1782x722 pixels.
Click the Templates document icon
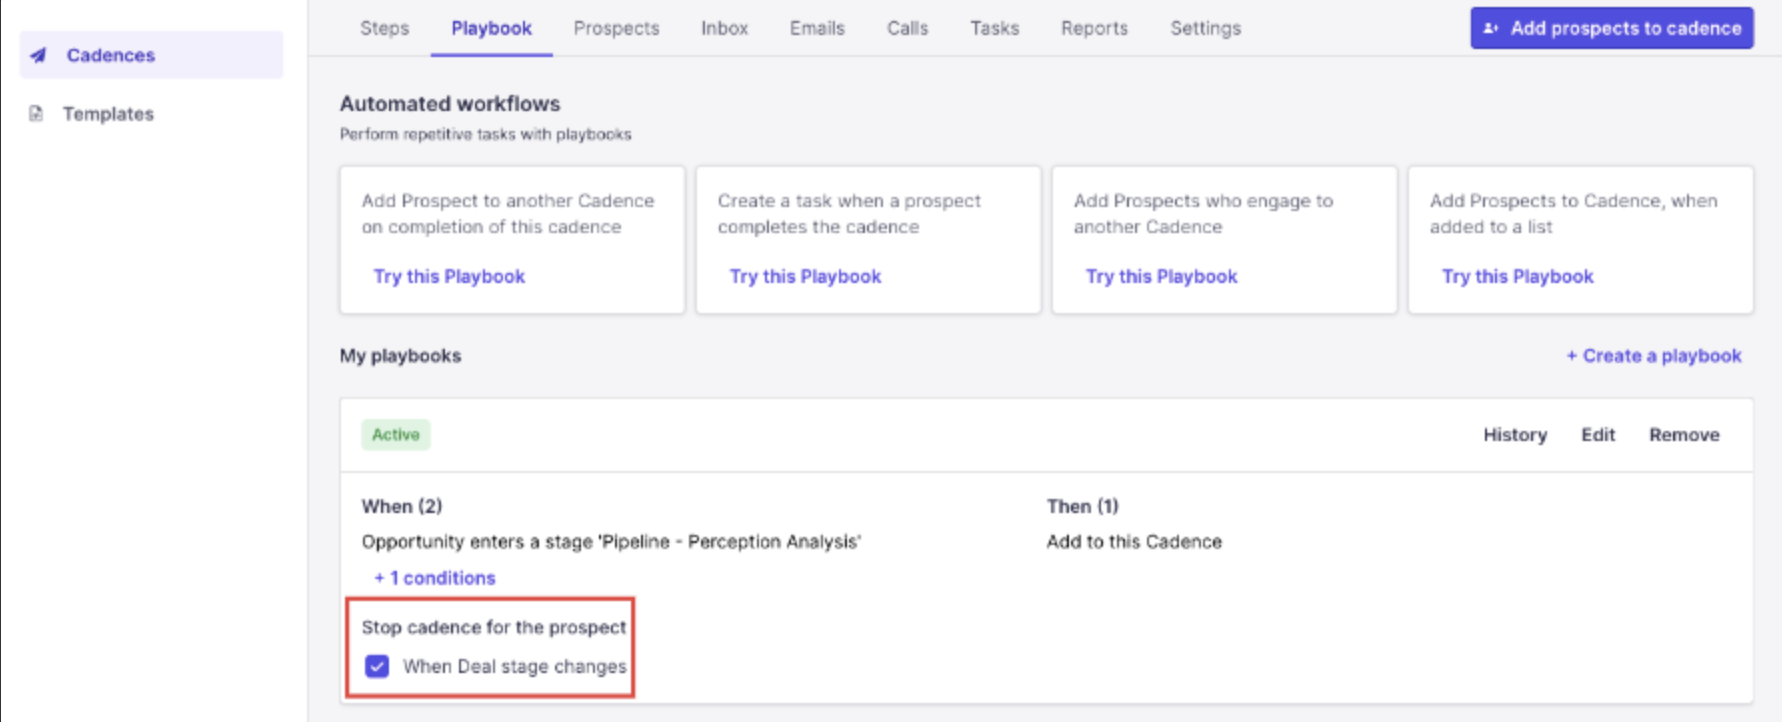(36, 113)
